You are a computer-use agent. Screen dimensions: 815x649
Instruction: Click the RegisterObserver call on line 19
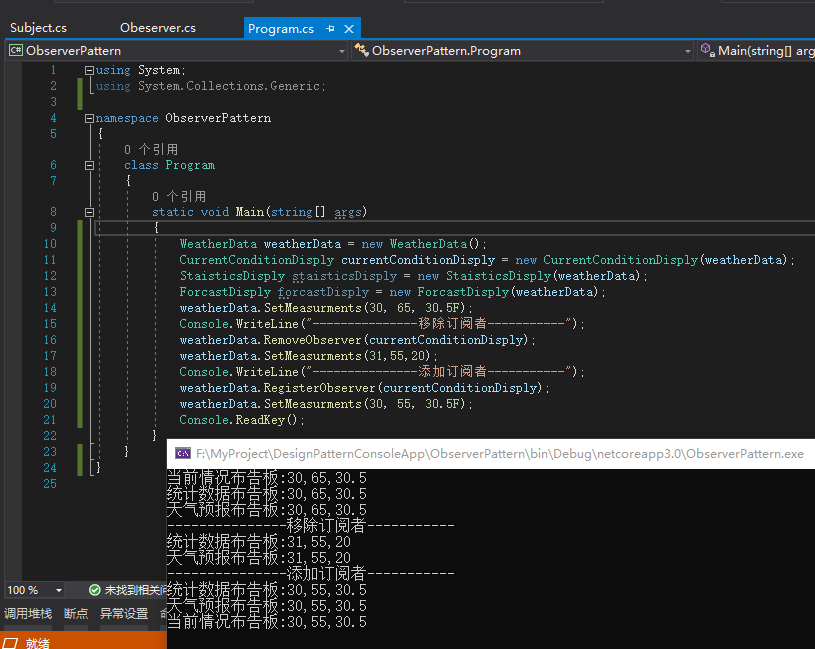(x=319, y=388)
